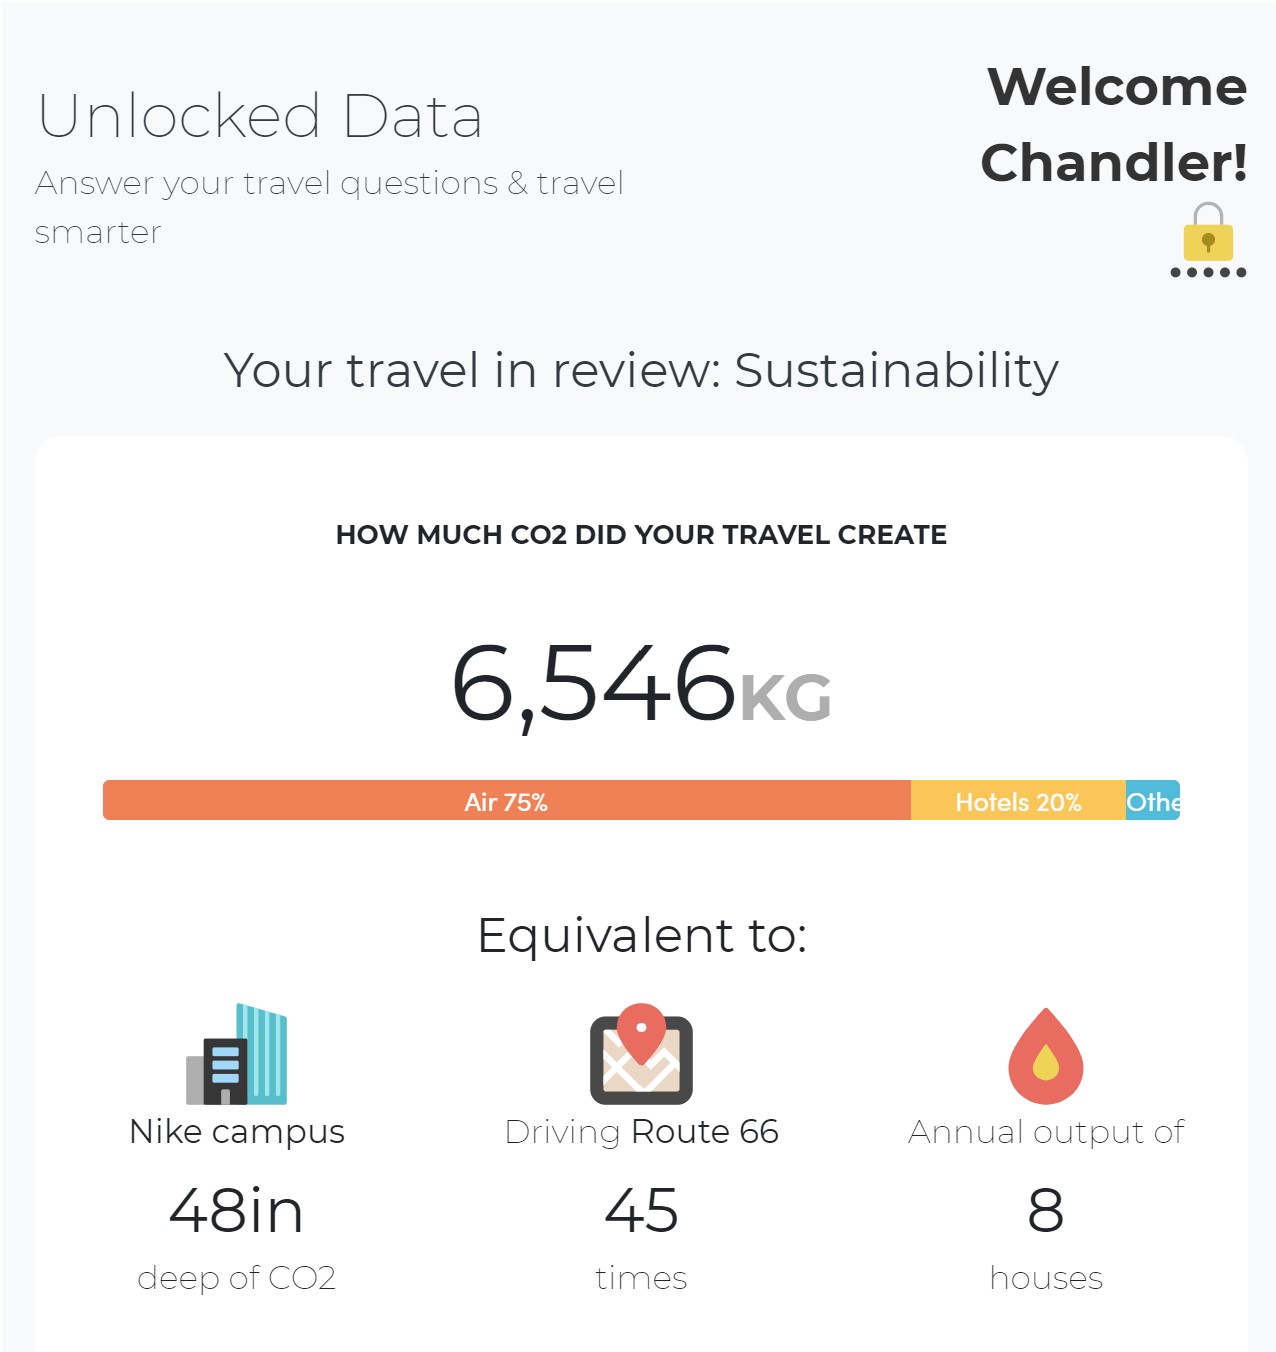Click the red flame icon
1276x1352 pixels.
coord(1046,1056)
